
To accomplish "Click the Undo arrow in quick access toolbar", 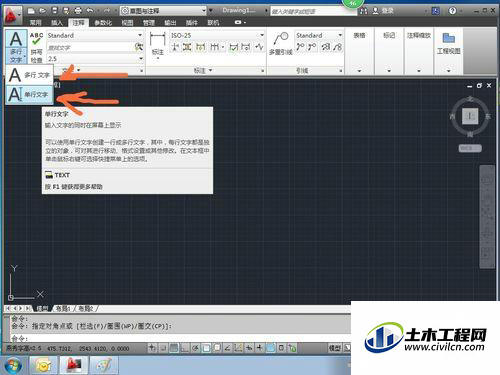I will coord(90,11).
